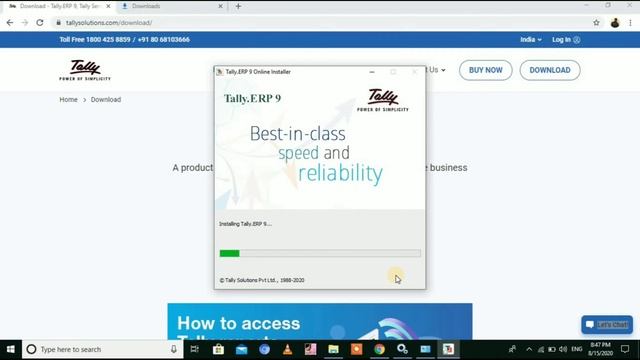Click the Chrome forward arrow
This screenshot has height=360, width=640.
click(x=24, y=23)
